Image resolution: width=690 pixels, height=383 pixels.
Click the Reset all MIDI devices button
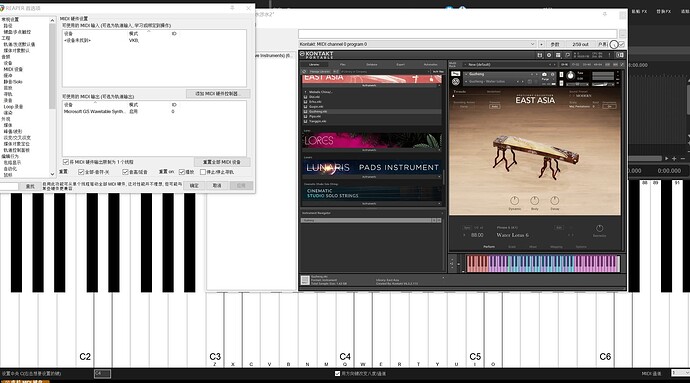[222, 162]
